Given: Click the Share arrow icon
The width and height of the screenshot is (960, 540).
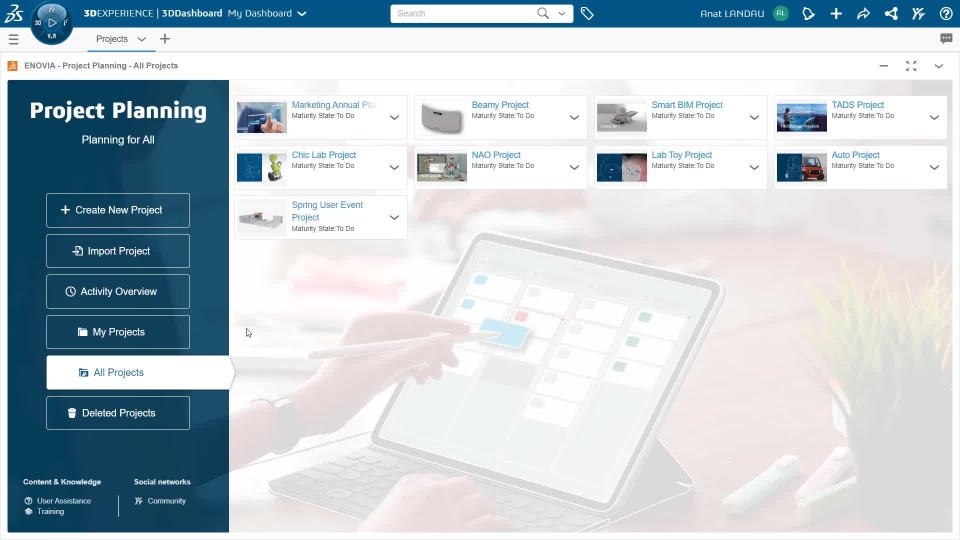Looking at the screenshot, I should pos(863,13).
